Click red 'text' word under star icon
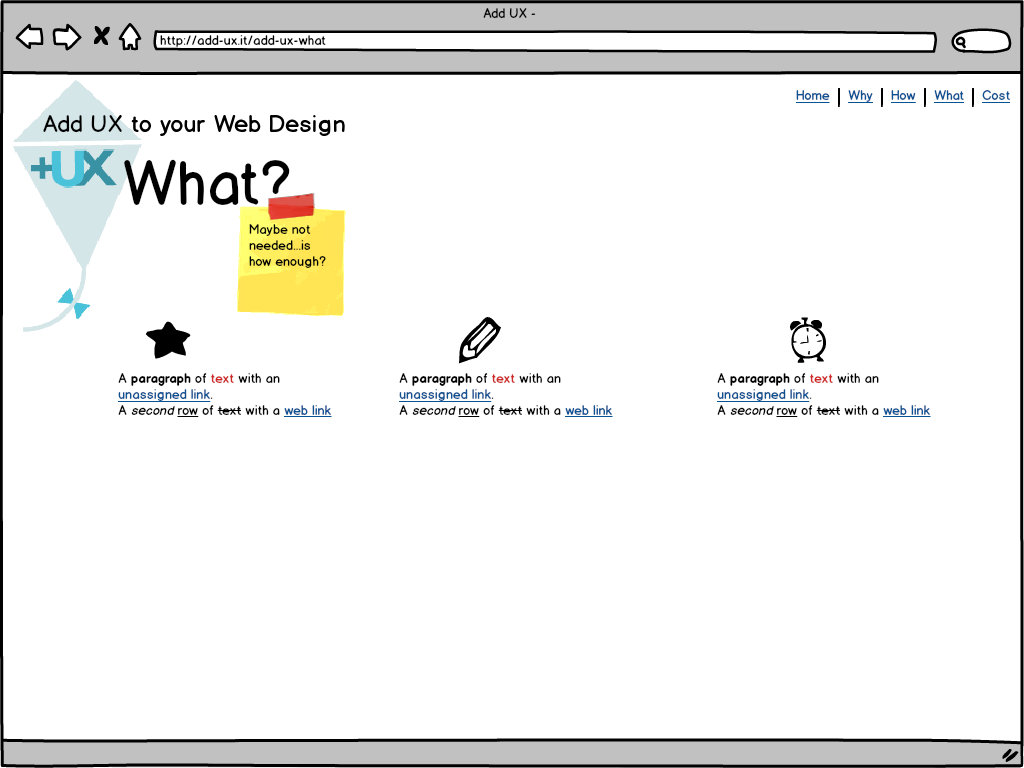This screenshot has width=1024, height=768. 222,379
